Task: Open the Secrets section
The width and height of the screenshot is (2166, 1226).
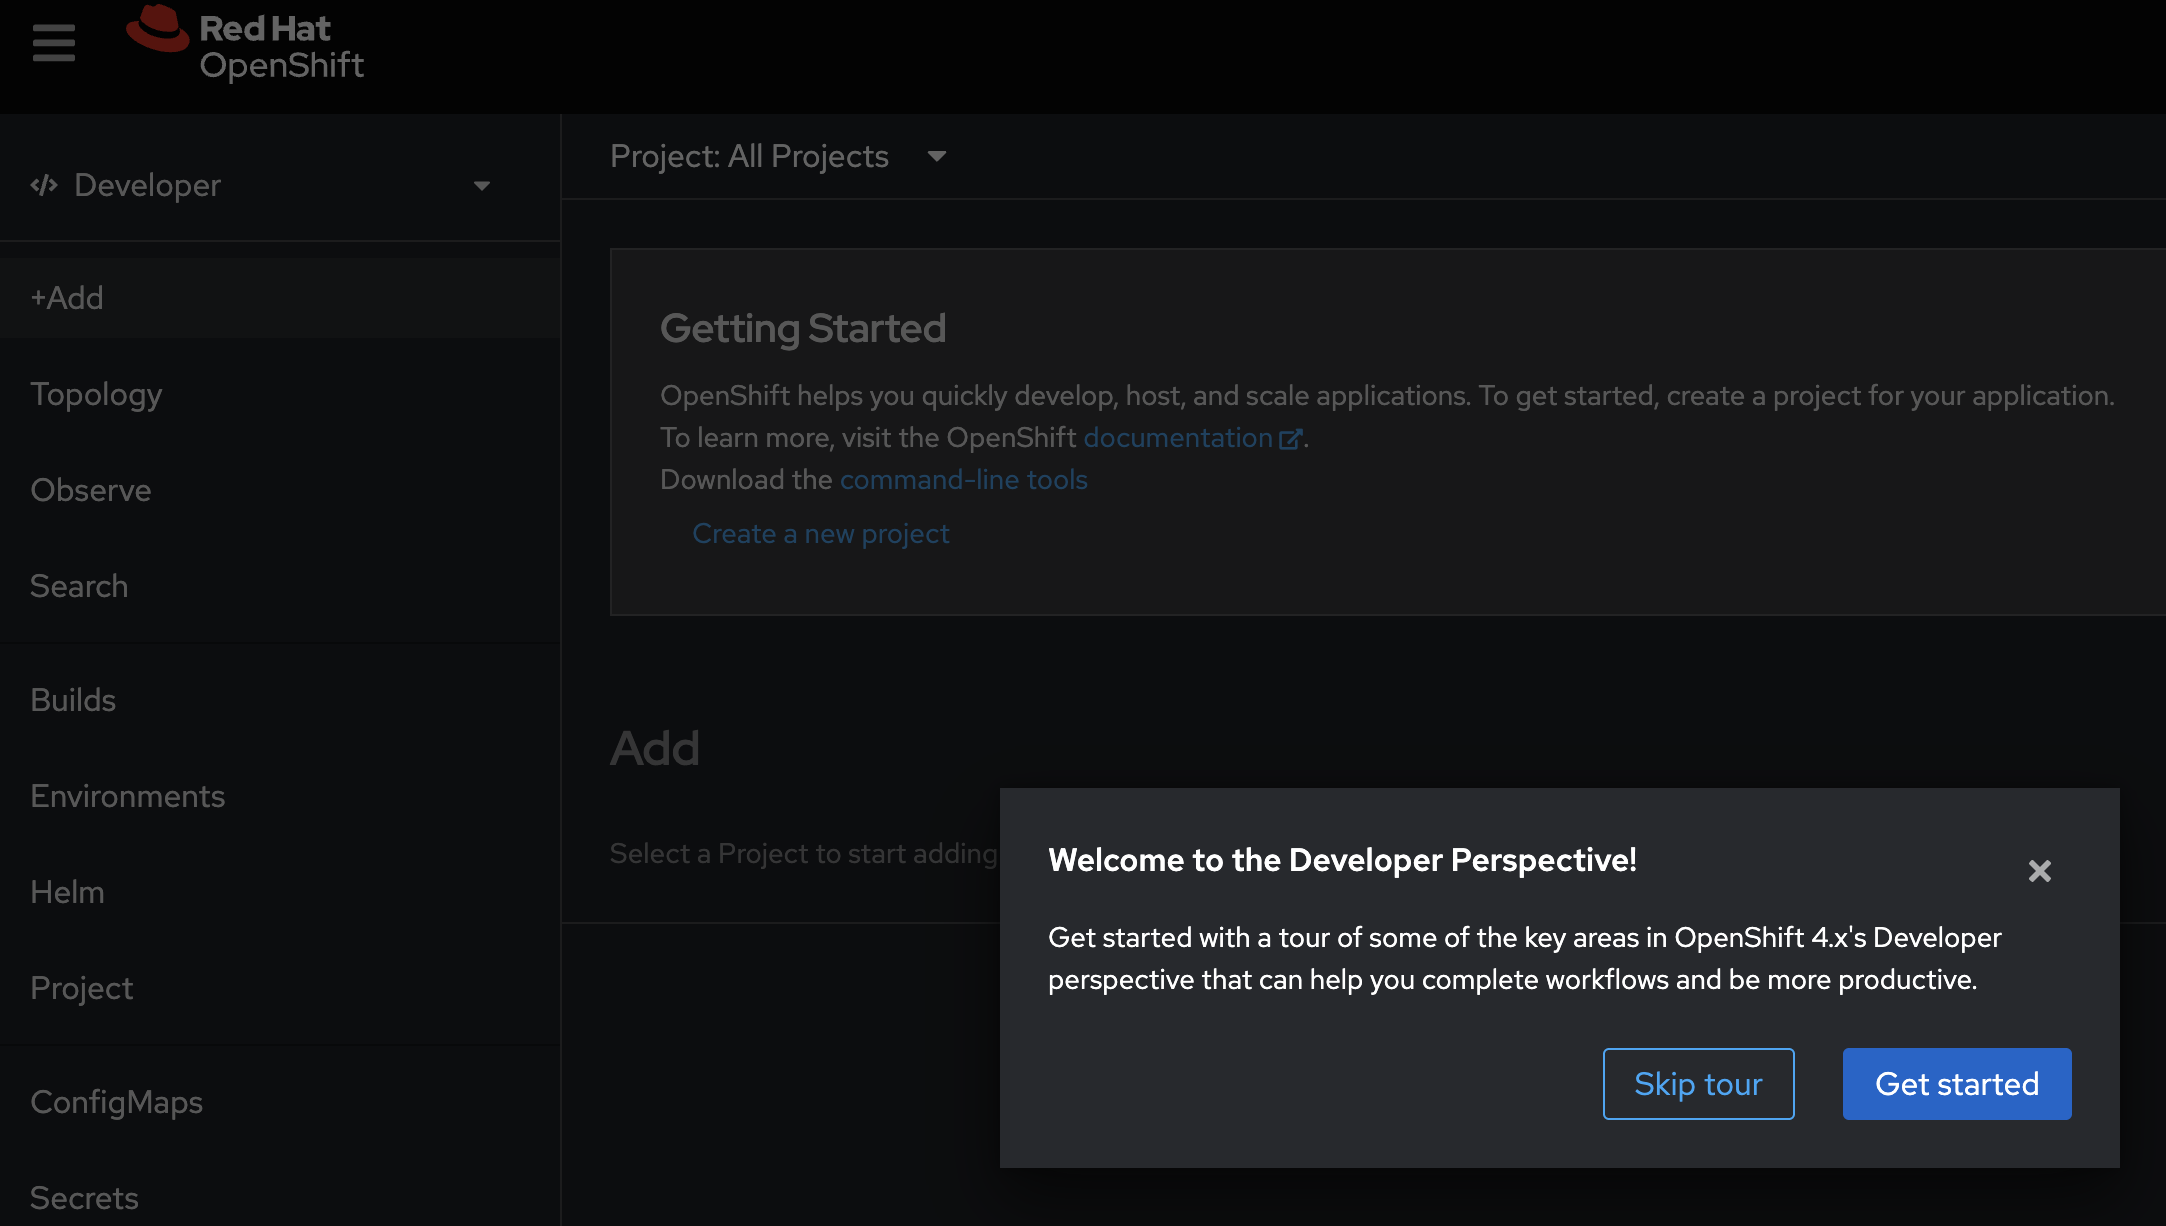Action: (85, 1197)
